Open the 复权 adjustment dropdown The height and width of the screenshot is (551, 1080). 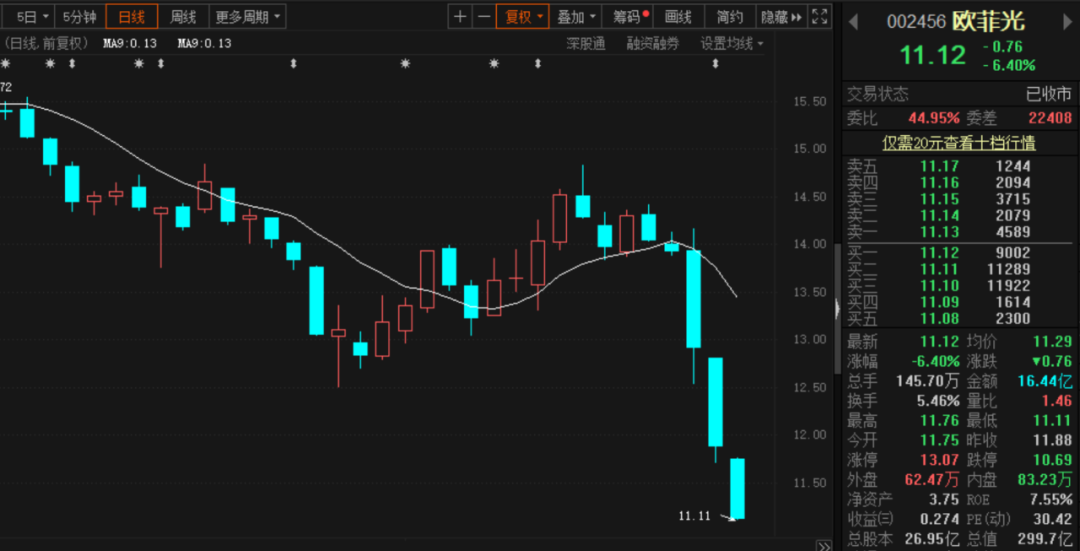click(x=524, y=17)
